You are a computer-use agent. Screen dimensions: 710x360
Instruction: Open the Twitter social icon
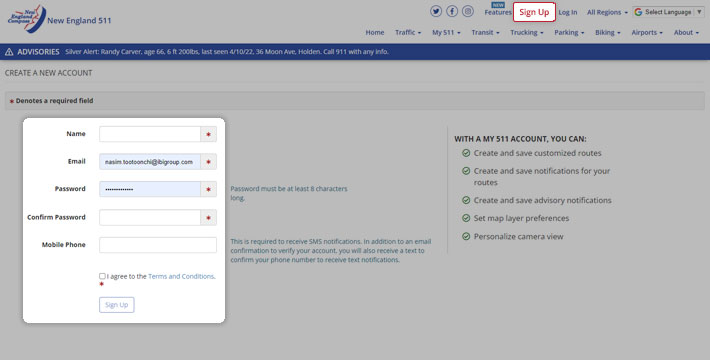coord(436,11)
